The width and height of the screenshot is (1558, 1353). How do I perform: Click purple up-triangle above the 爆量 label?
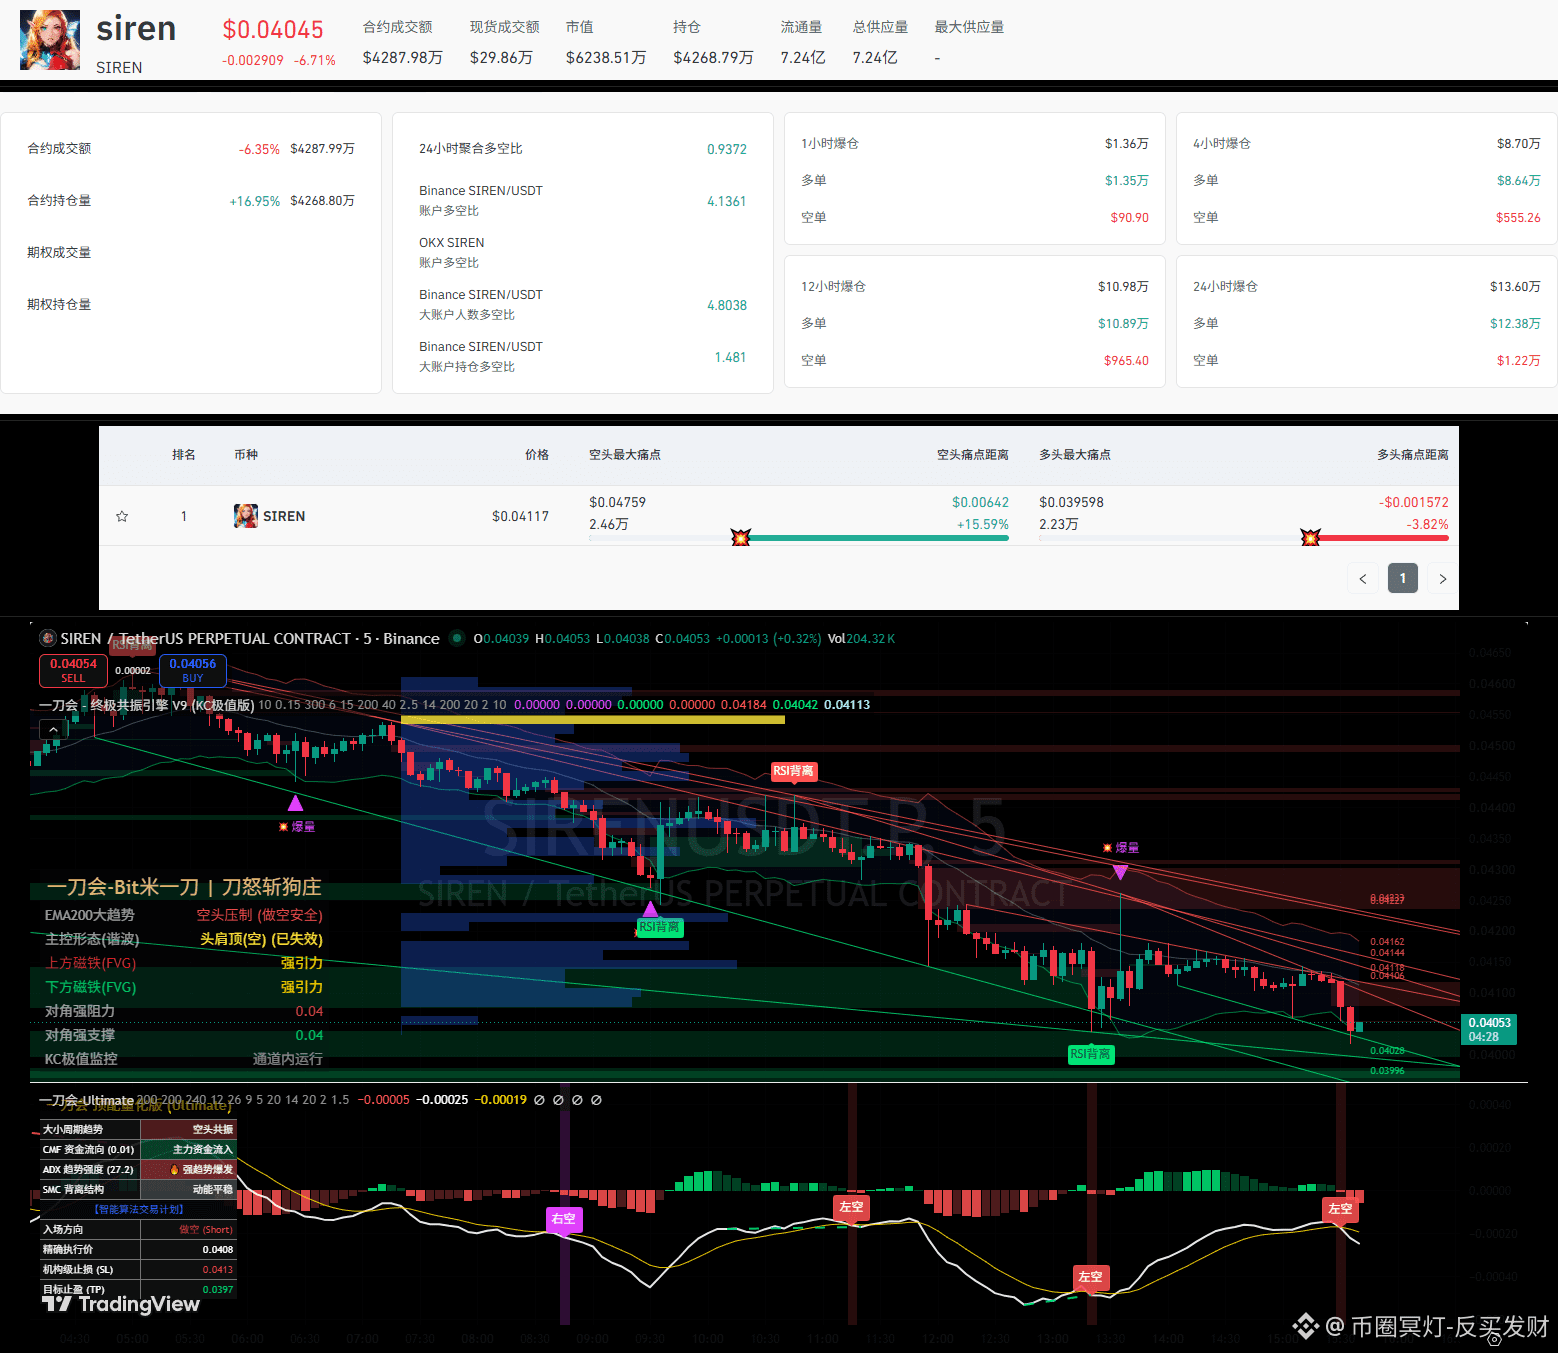pyautogui.click(x=295, y=803)
